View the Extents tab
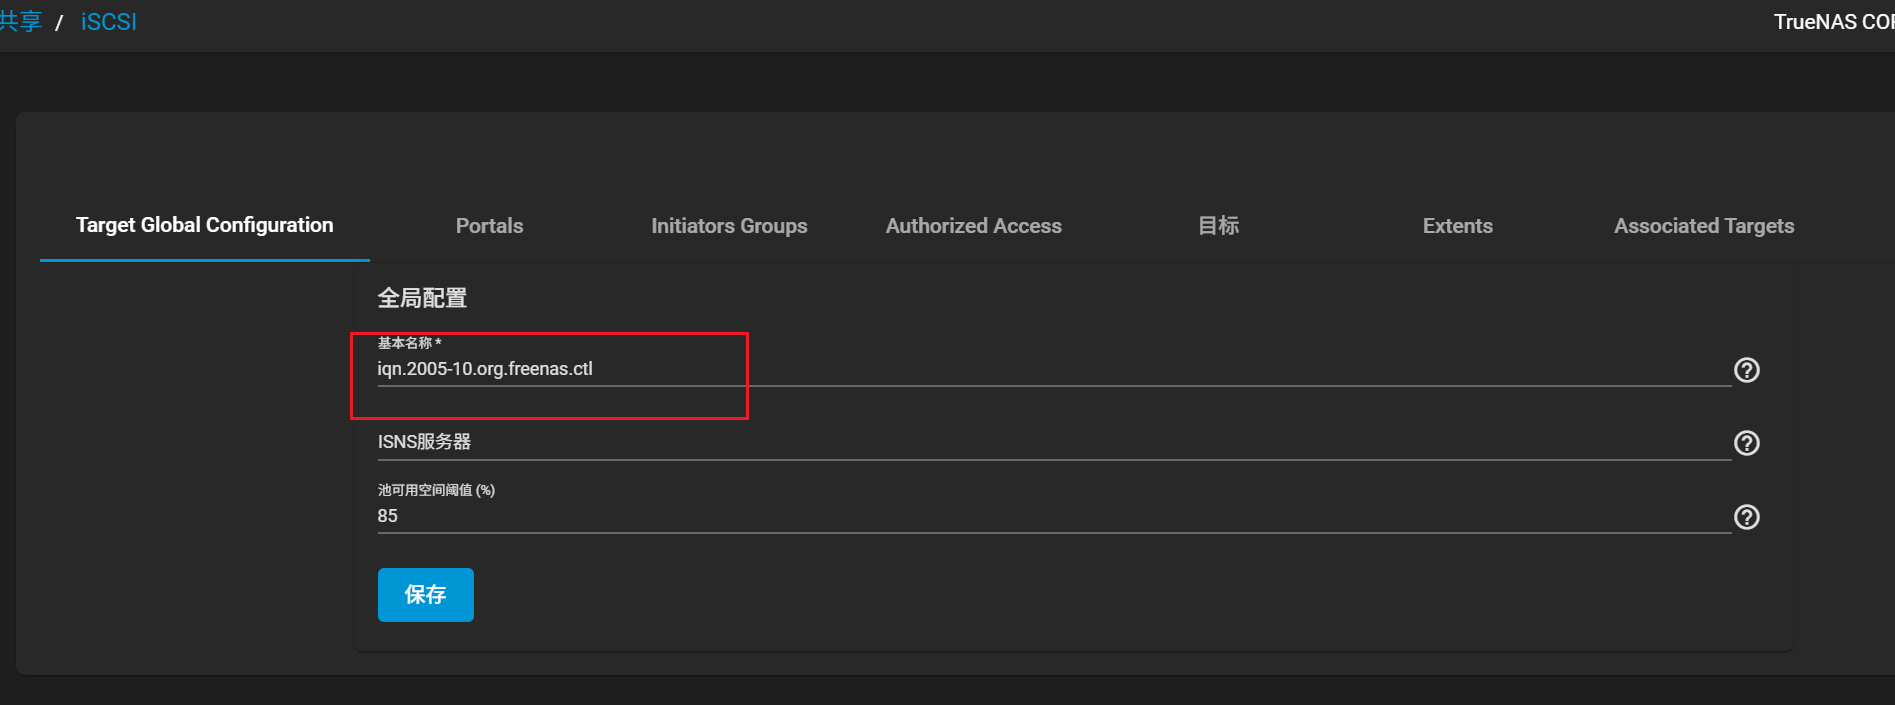This screenshot has width=1895, height=705. [1457, 226]
